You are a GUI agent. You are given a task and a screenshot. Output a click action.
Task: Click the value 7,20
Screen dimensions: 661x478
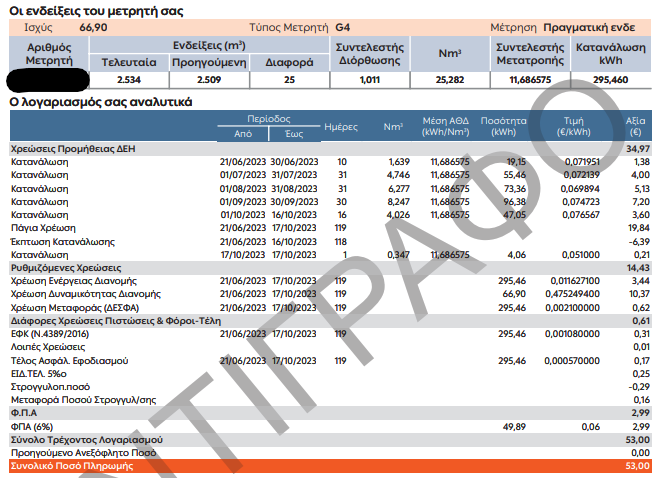pyautogui.click(x=641, y=202)
